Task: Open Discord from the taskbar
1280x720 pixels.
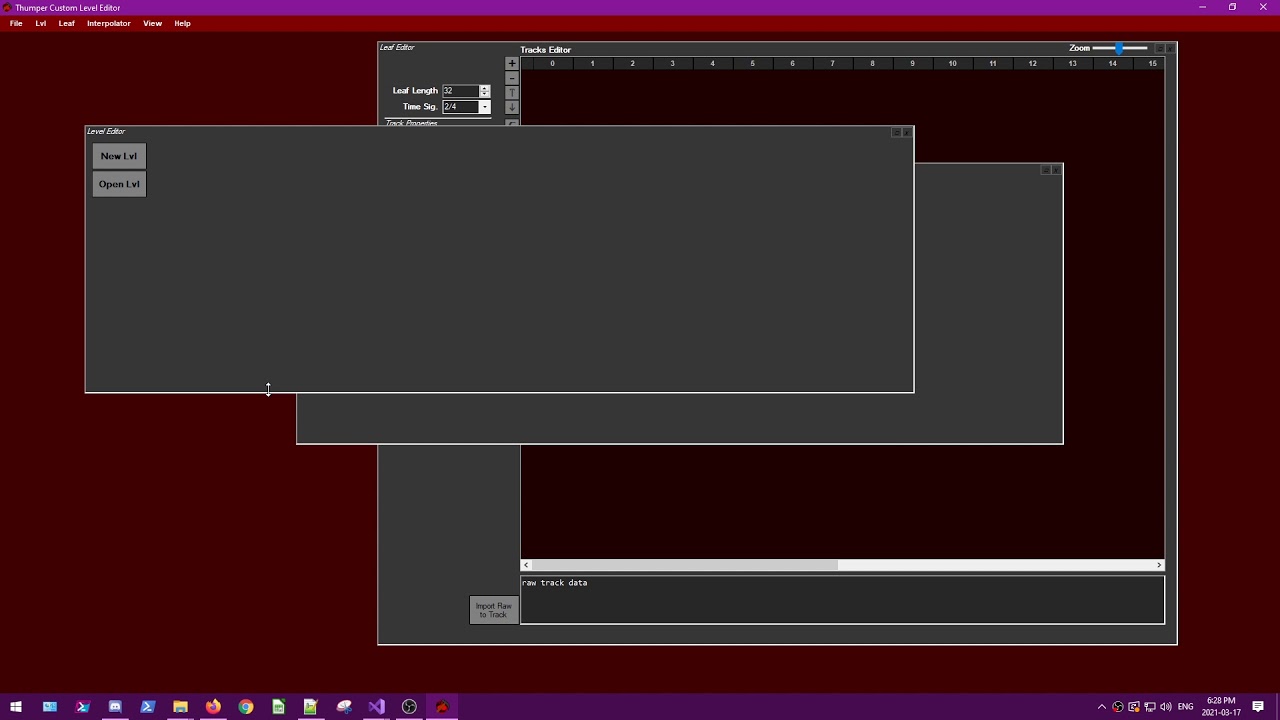Action: (x=115, y=707)
